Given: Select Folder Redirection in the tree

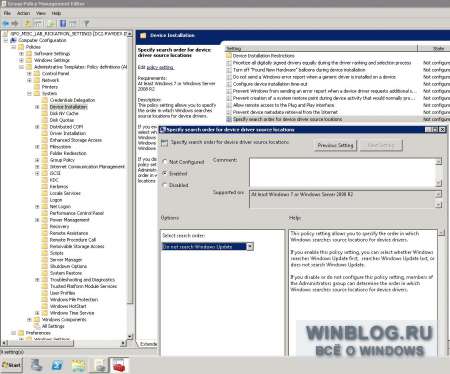Looking at the screenshot, I should (x=68, y=153).
